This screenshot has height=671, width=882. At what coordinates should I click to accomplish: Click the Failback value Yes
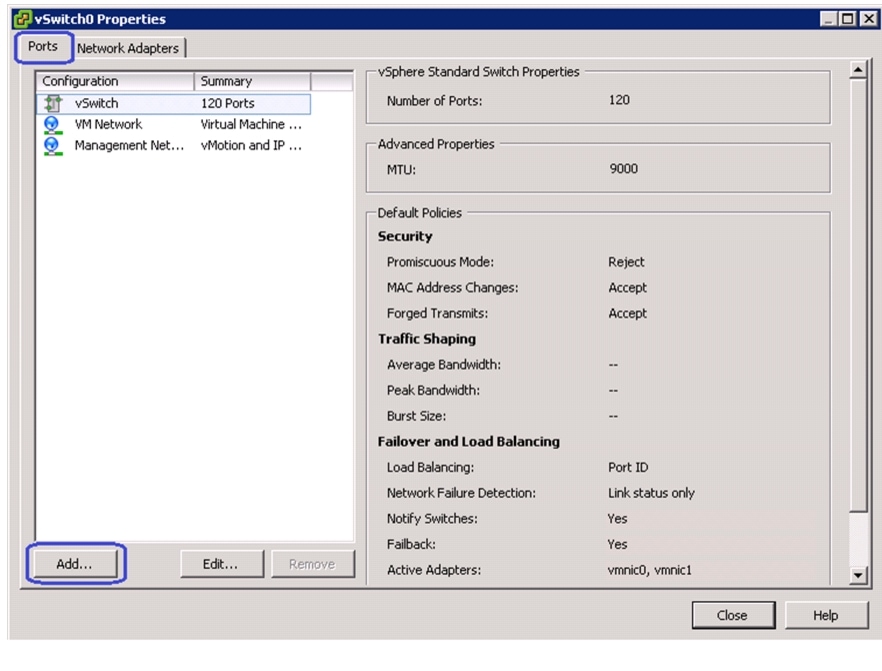tap(618, 544)
